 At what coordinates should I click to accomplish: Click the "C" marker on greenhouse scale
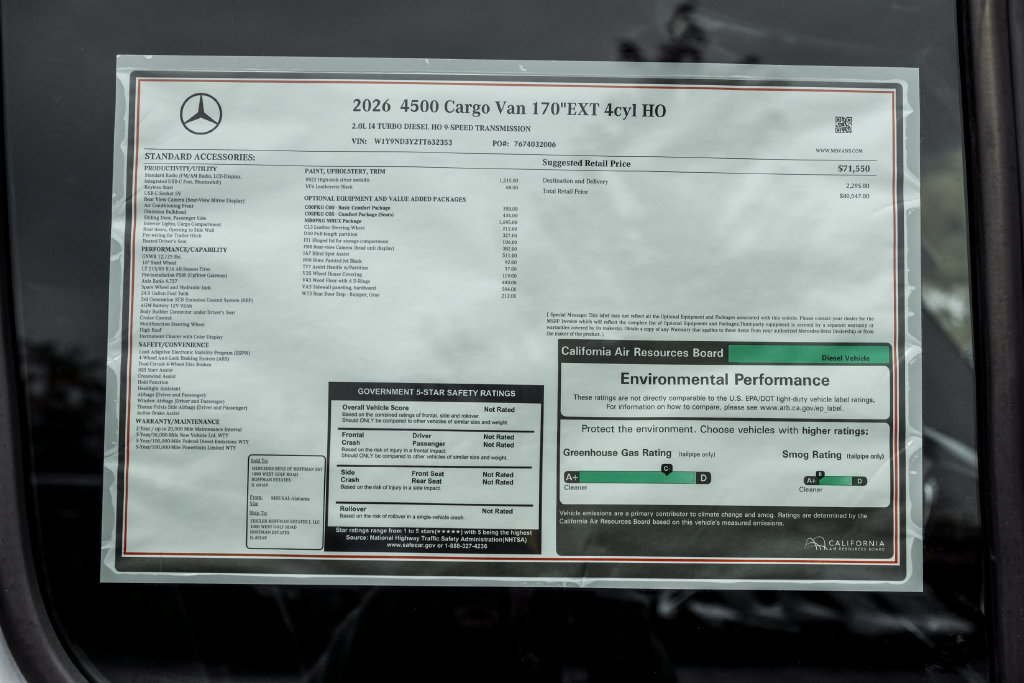666,469
